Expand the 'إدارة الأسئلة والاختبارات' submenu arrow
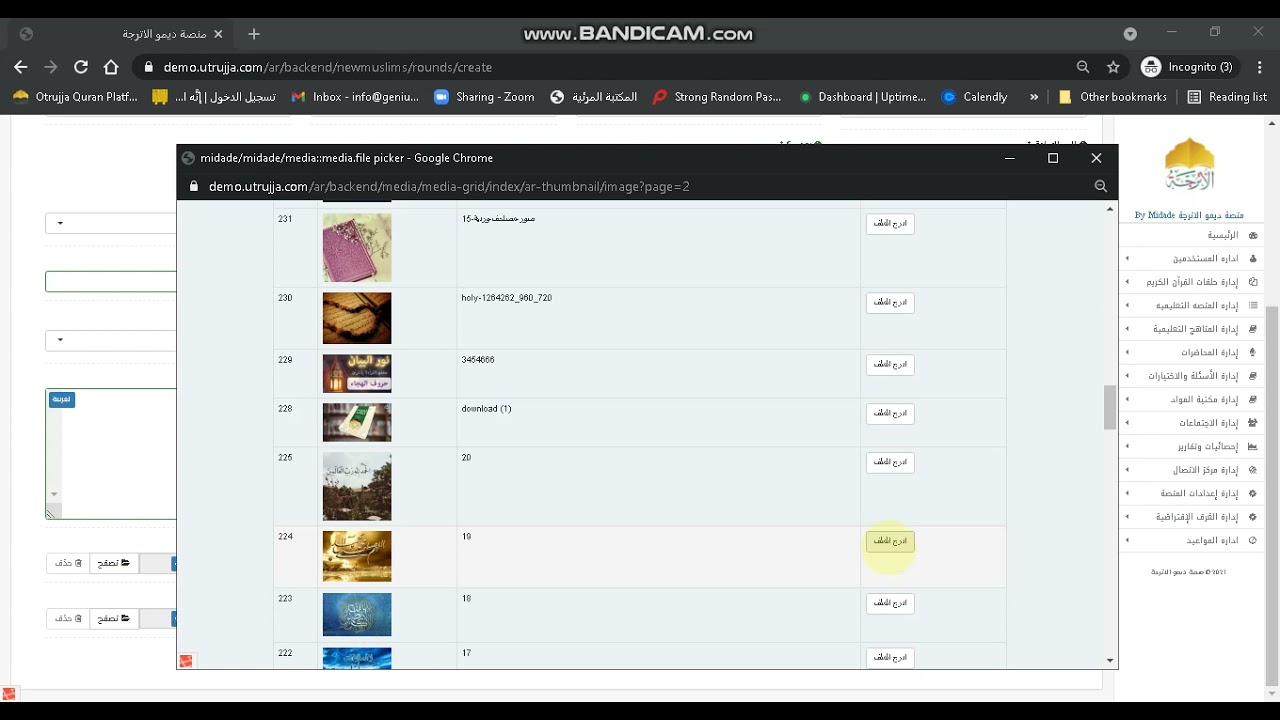This screenshot has height=720, width=1280. click(x=1127, y=376)
